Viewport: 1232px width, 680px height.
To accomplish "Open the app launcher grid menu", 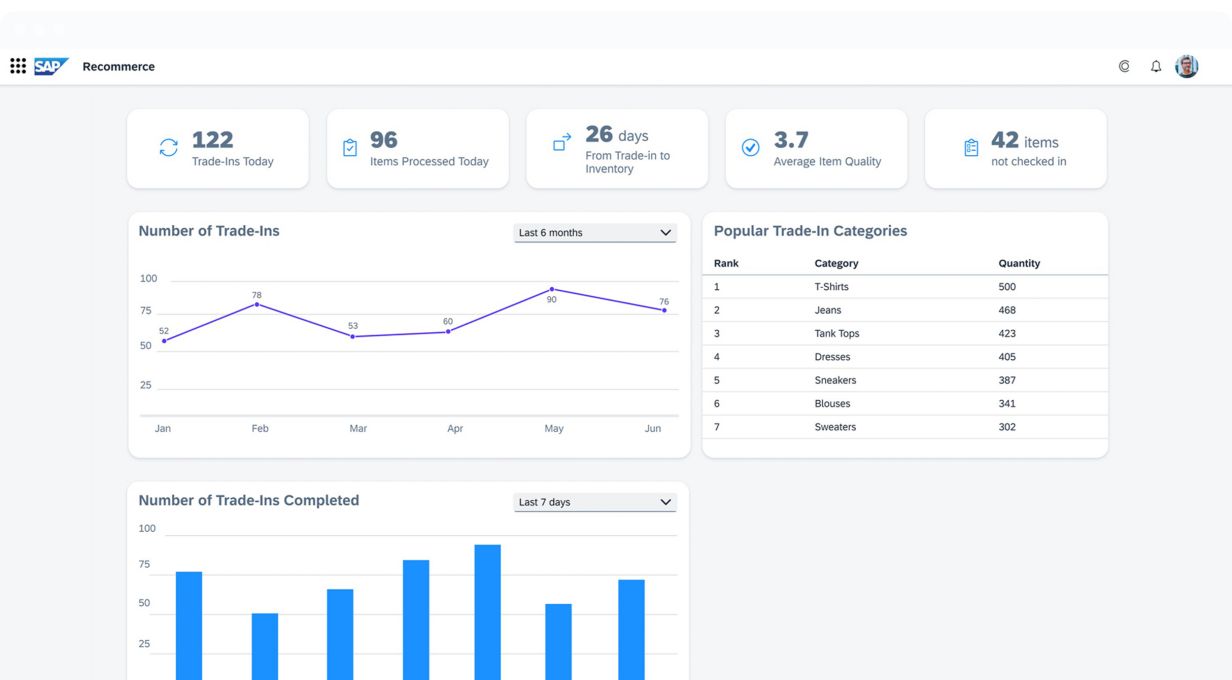I will pyautogui.click(x=18, y=66).
